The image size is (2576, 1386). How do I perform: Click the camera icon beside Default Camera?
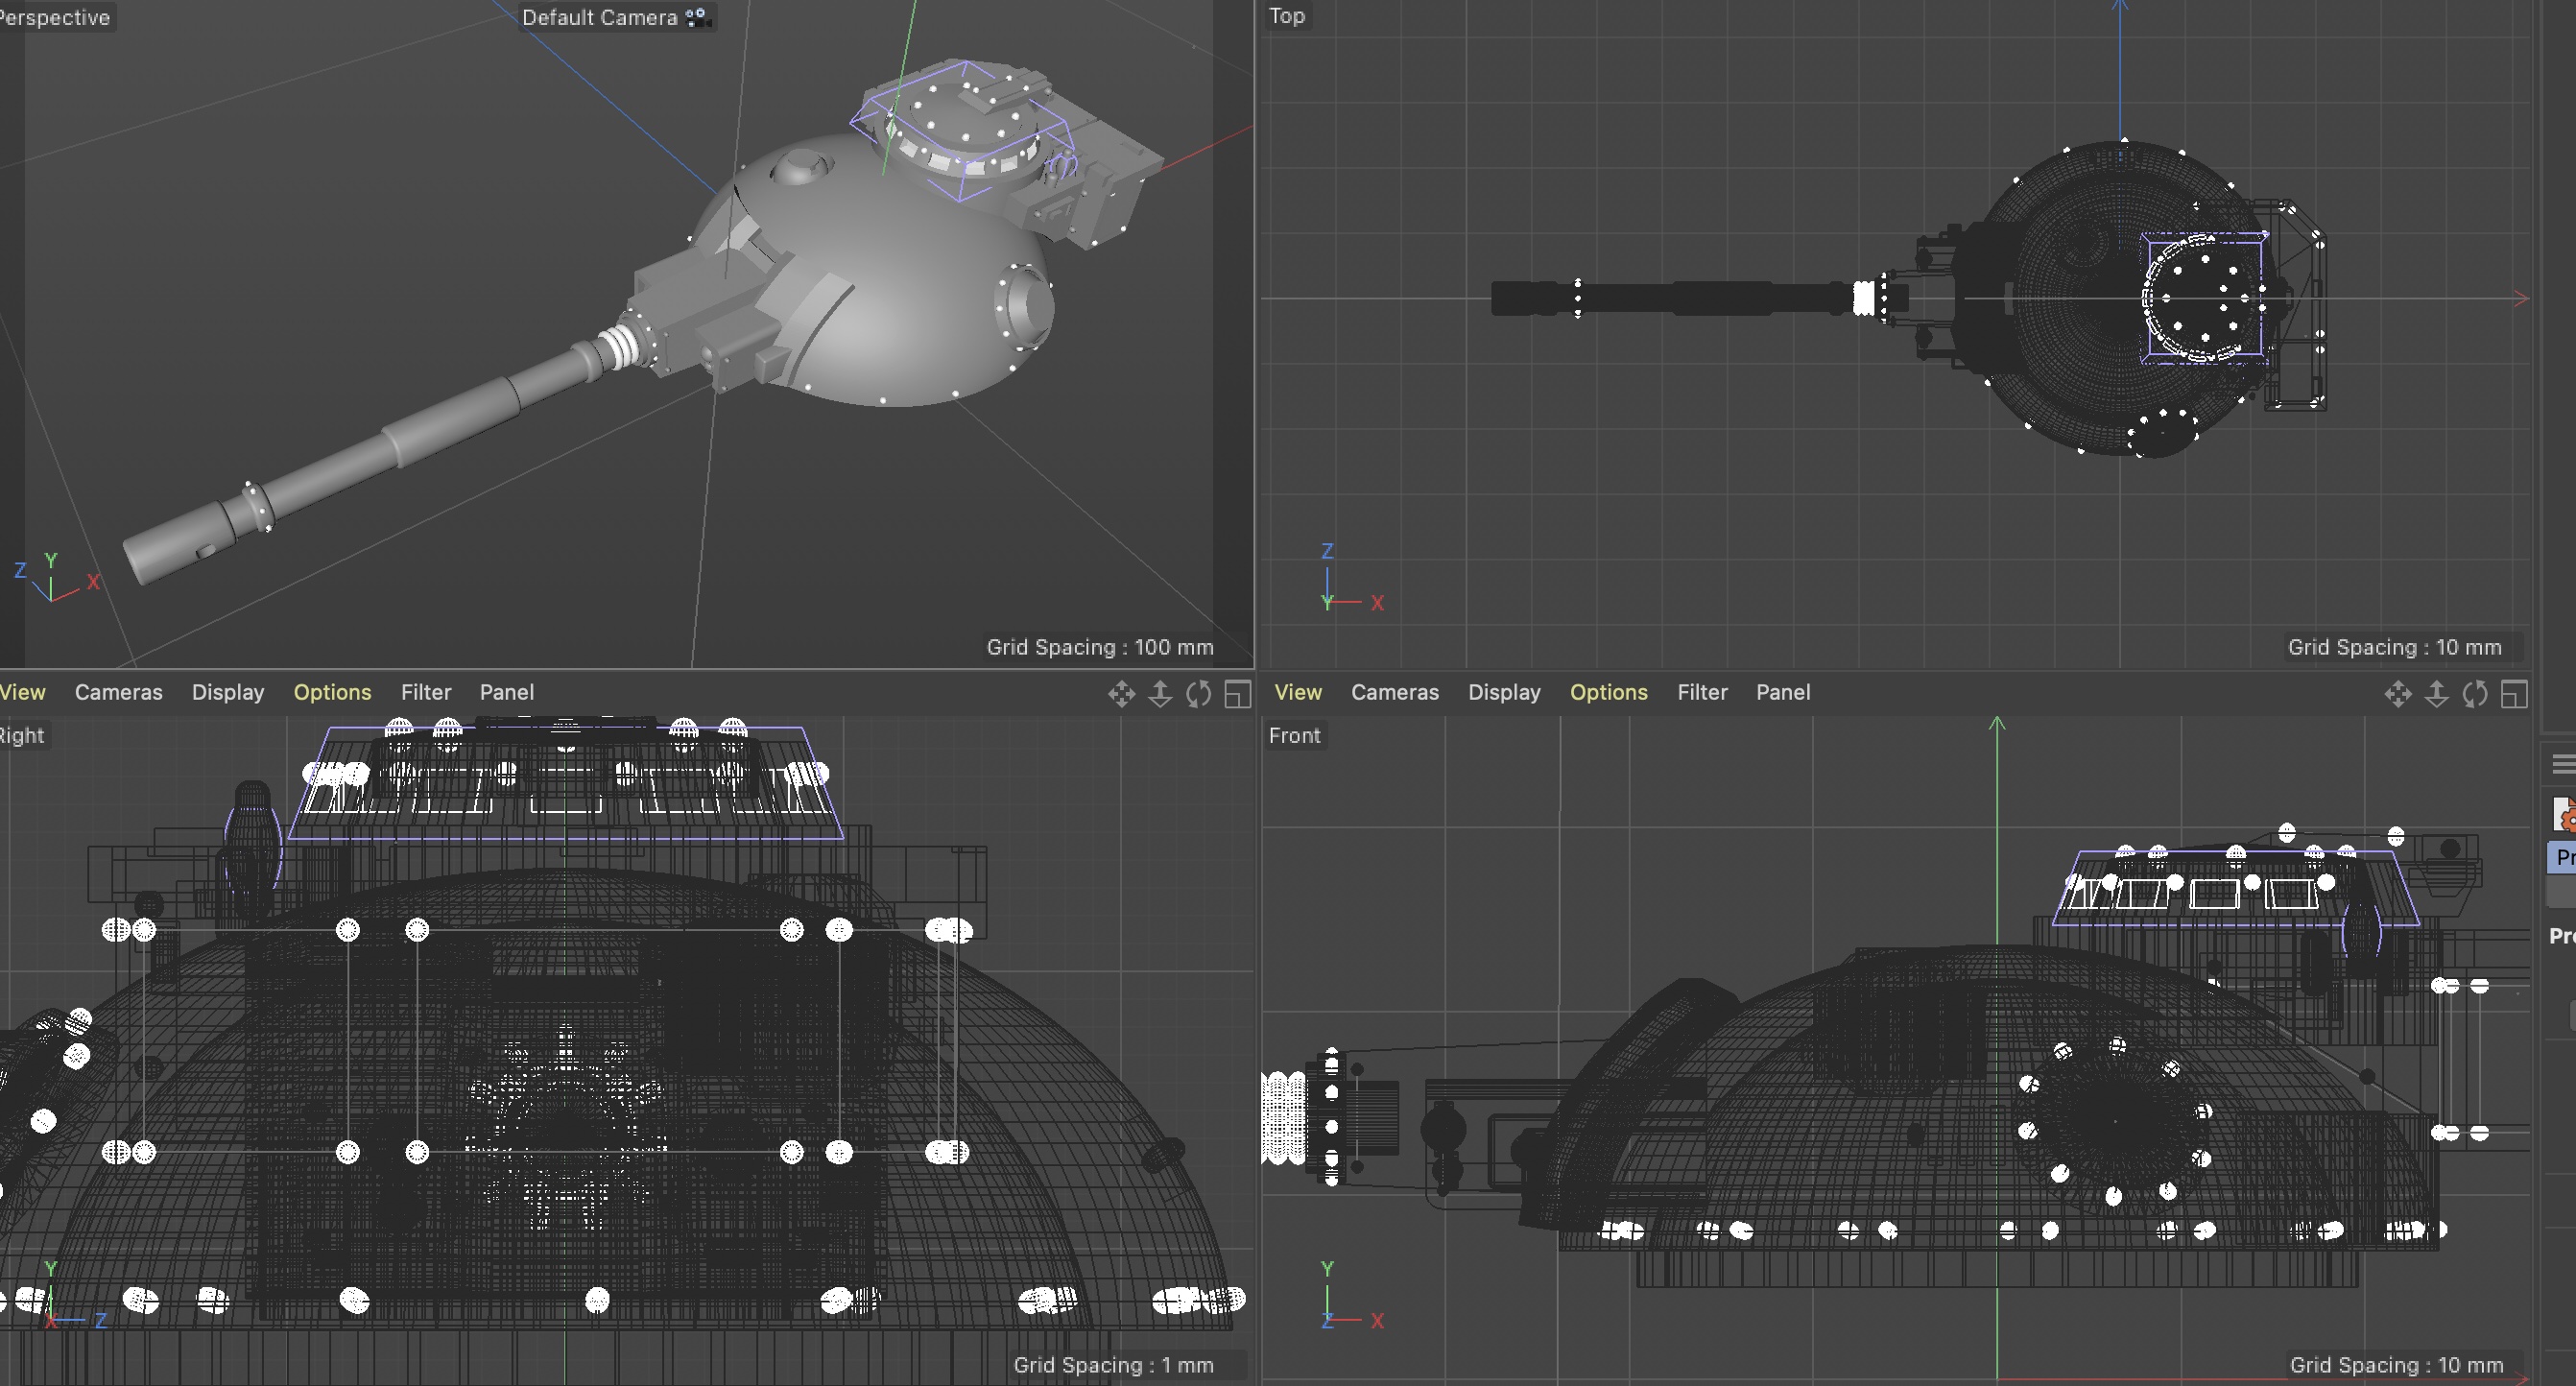697,17
